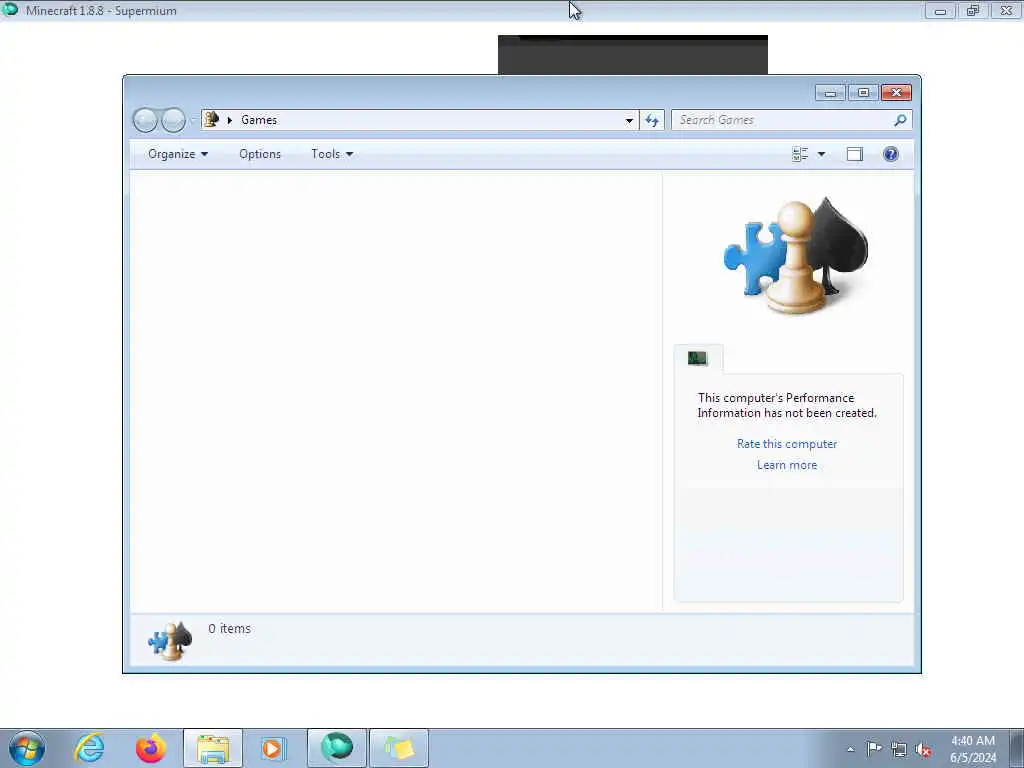
Task: Click the Games folder icon in address bar
Action: click(212, 120)
